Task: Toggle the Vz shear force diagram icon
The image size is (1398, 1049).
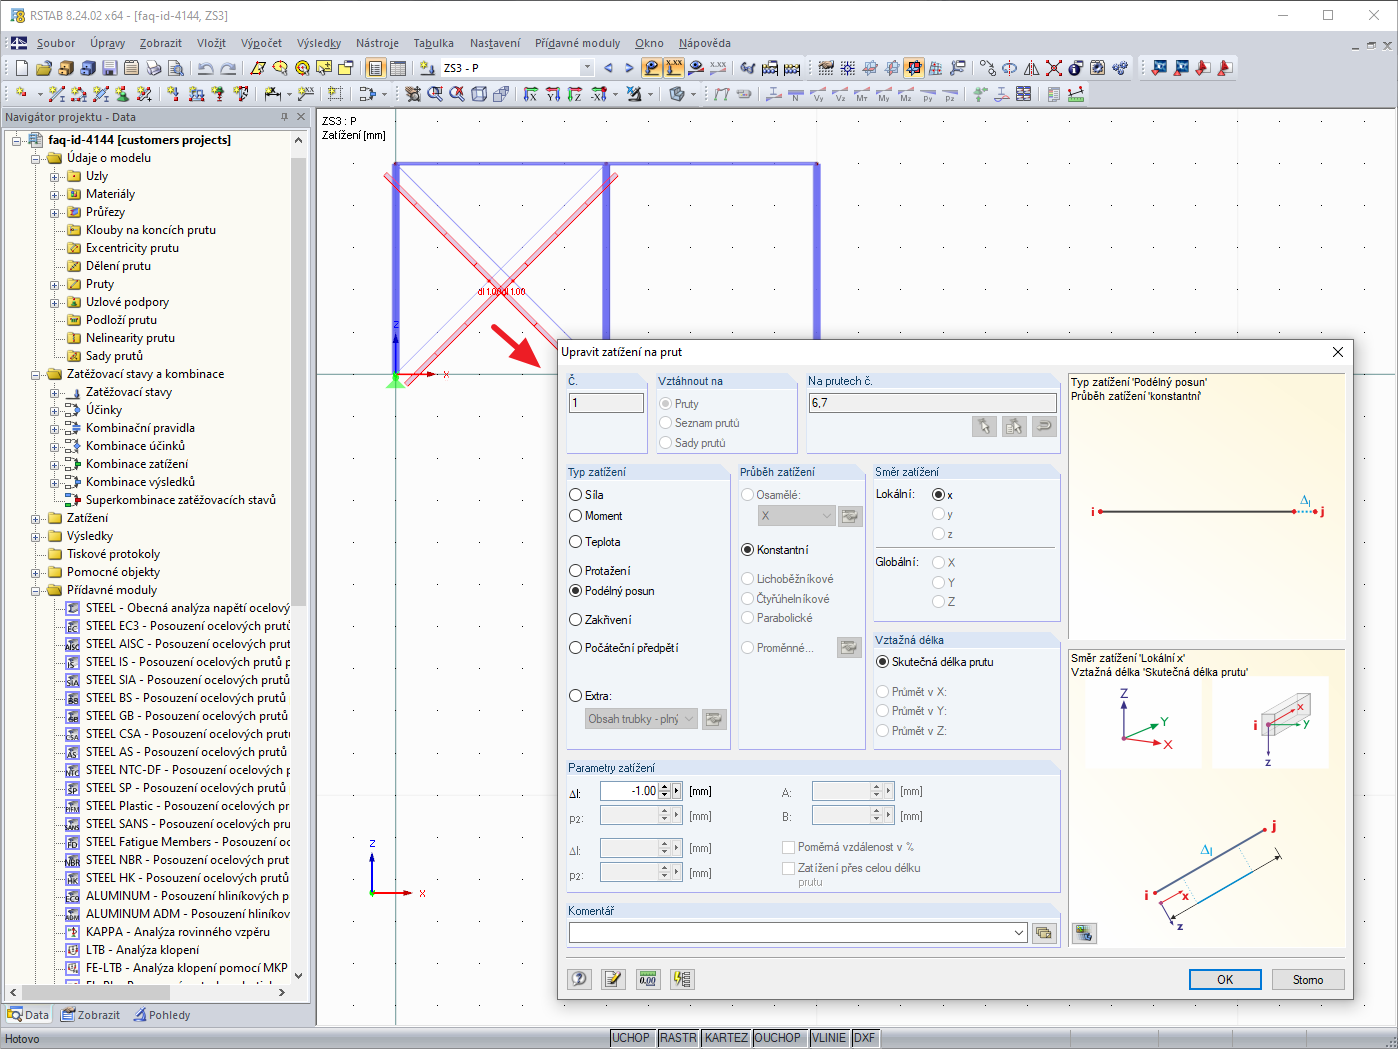Action: click(x=840, y=94)
